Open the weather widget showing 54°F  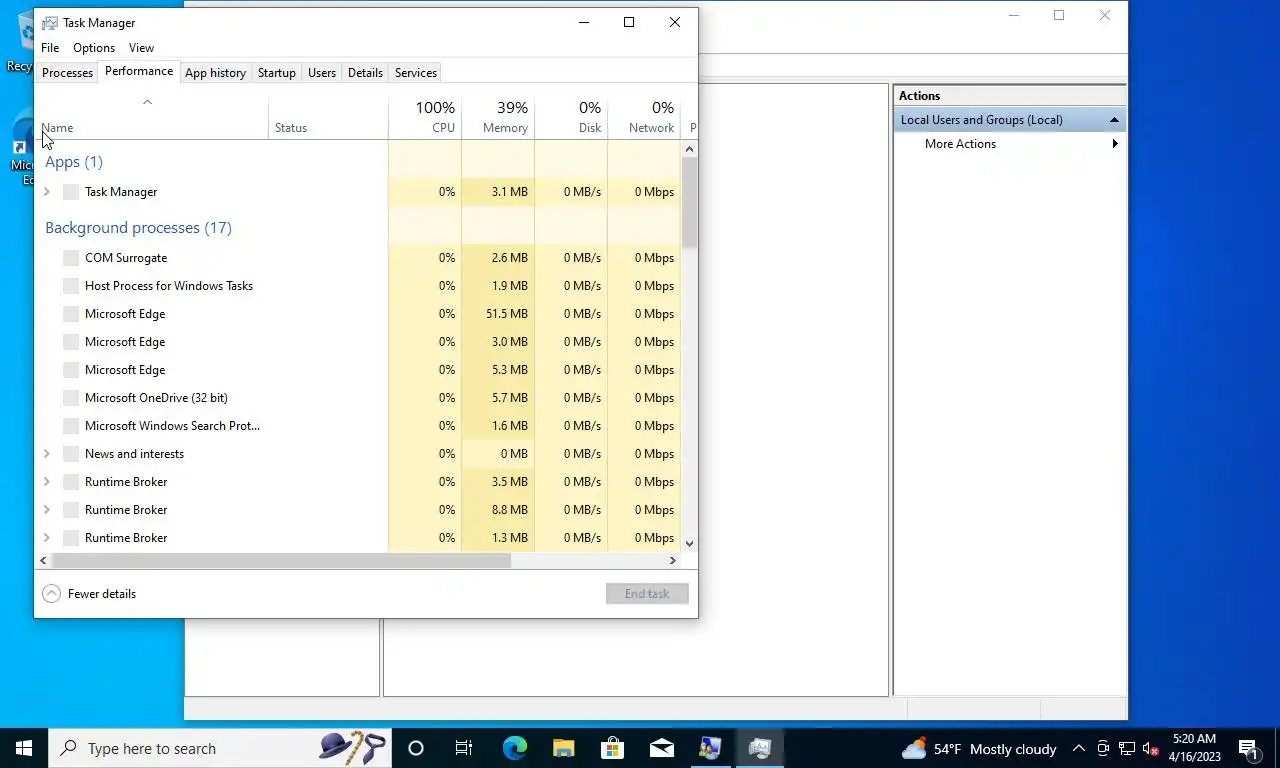coord(979,748)
